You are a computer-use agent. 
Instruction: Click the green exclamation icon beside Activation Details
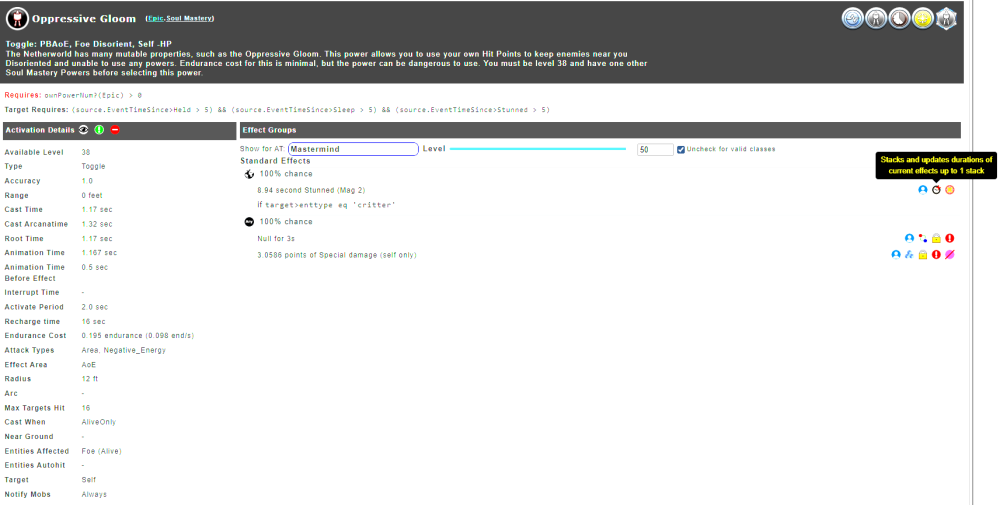coord(100,130)
